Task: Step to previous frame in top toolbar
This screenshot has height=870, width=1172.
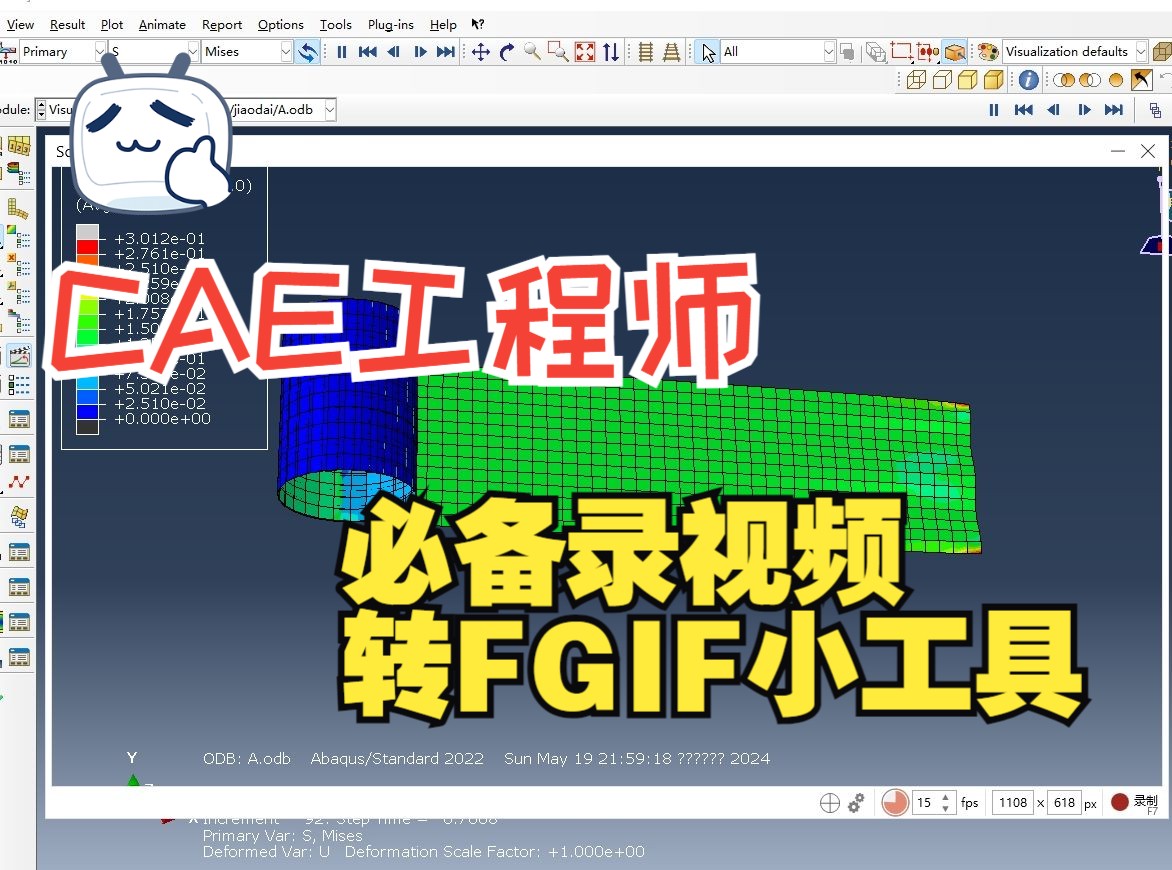Action: (394, 52)
